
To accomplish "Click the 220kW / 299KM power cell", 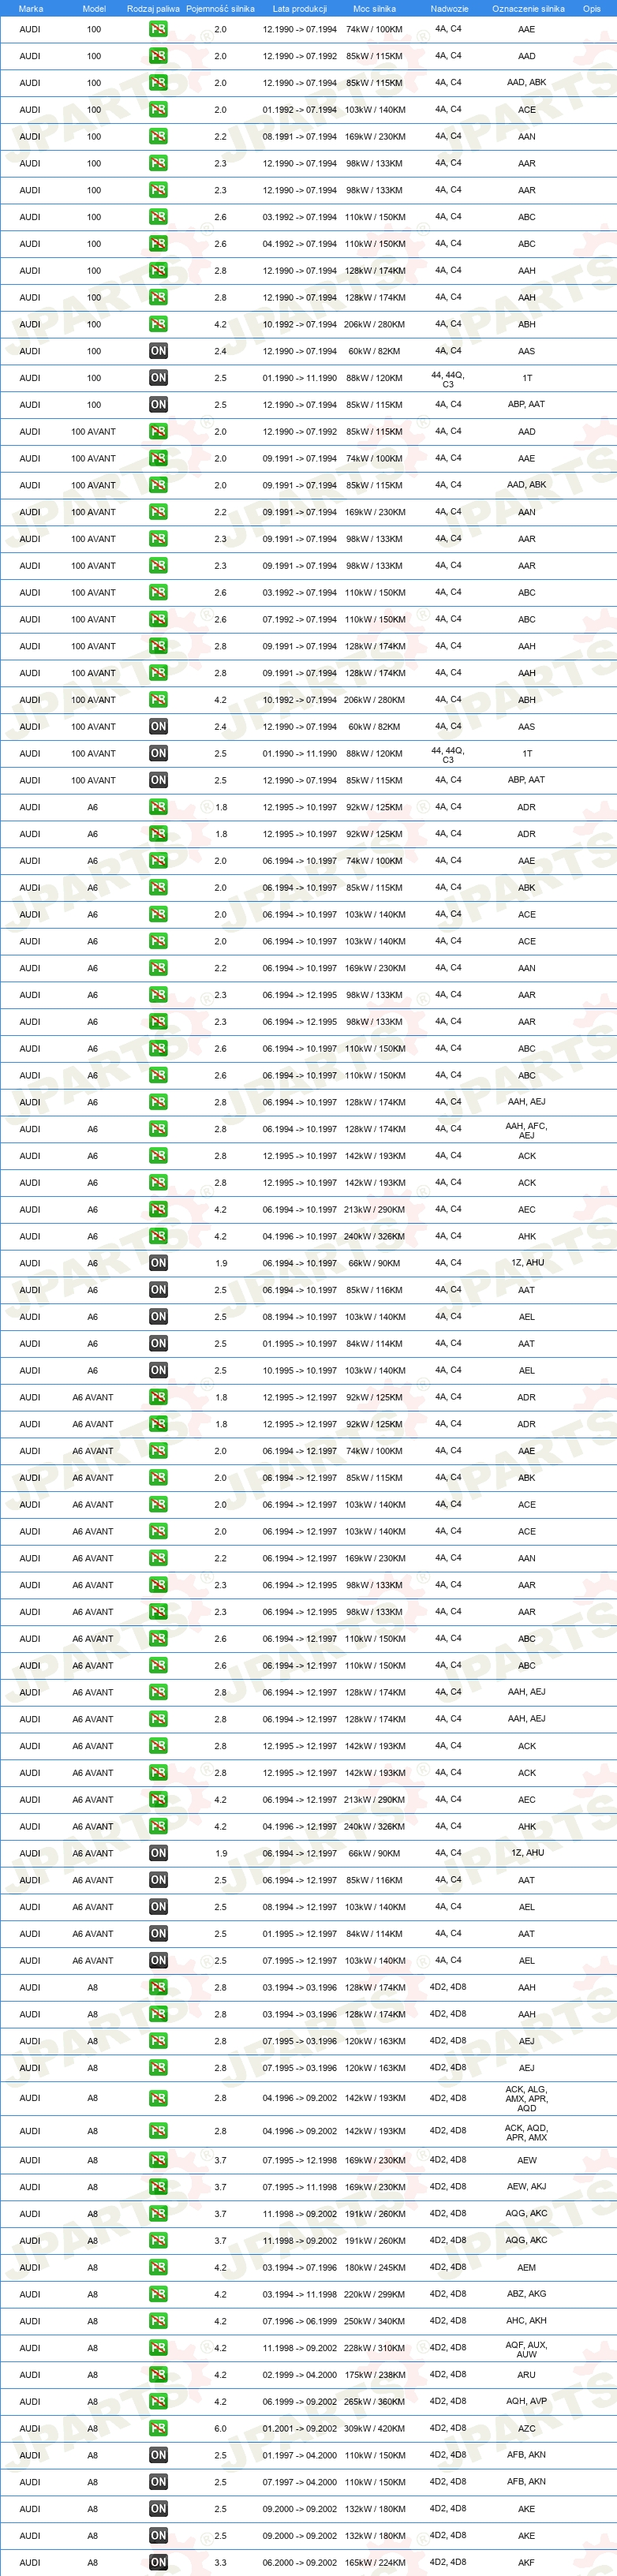I will tap(375, 2296).
